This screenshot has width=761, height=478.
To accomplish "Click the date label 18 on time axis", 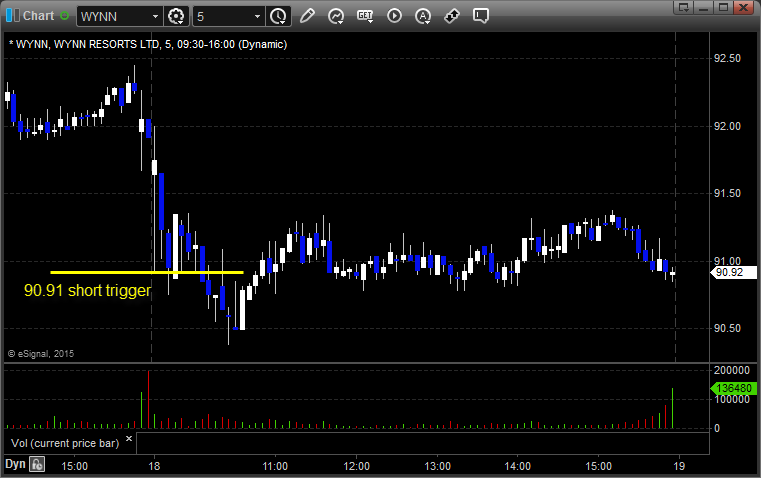I will (154, 466).
